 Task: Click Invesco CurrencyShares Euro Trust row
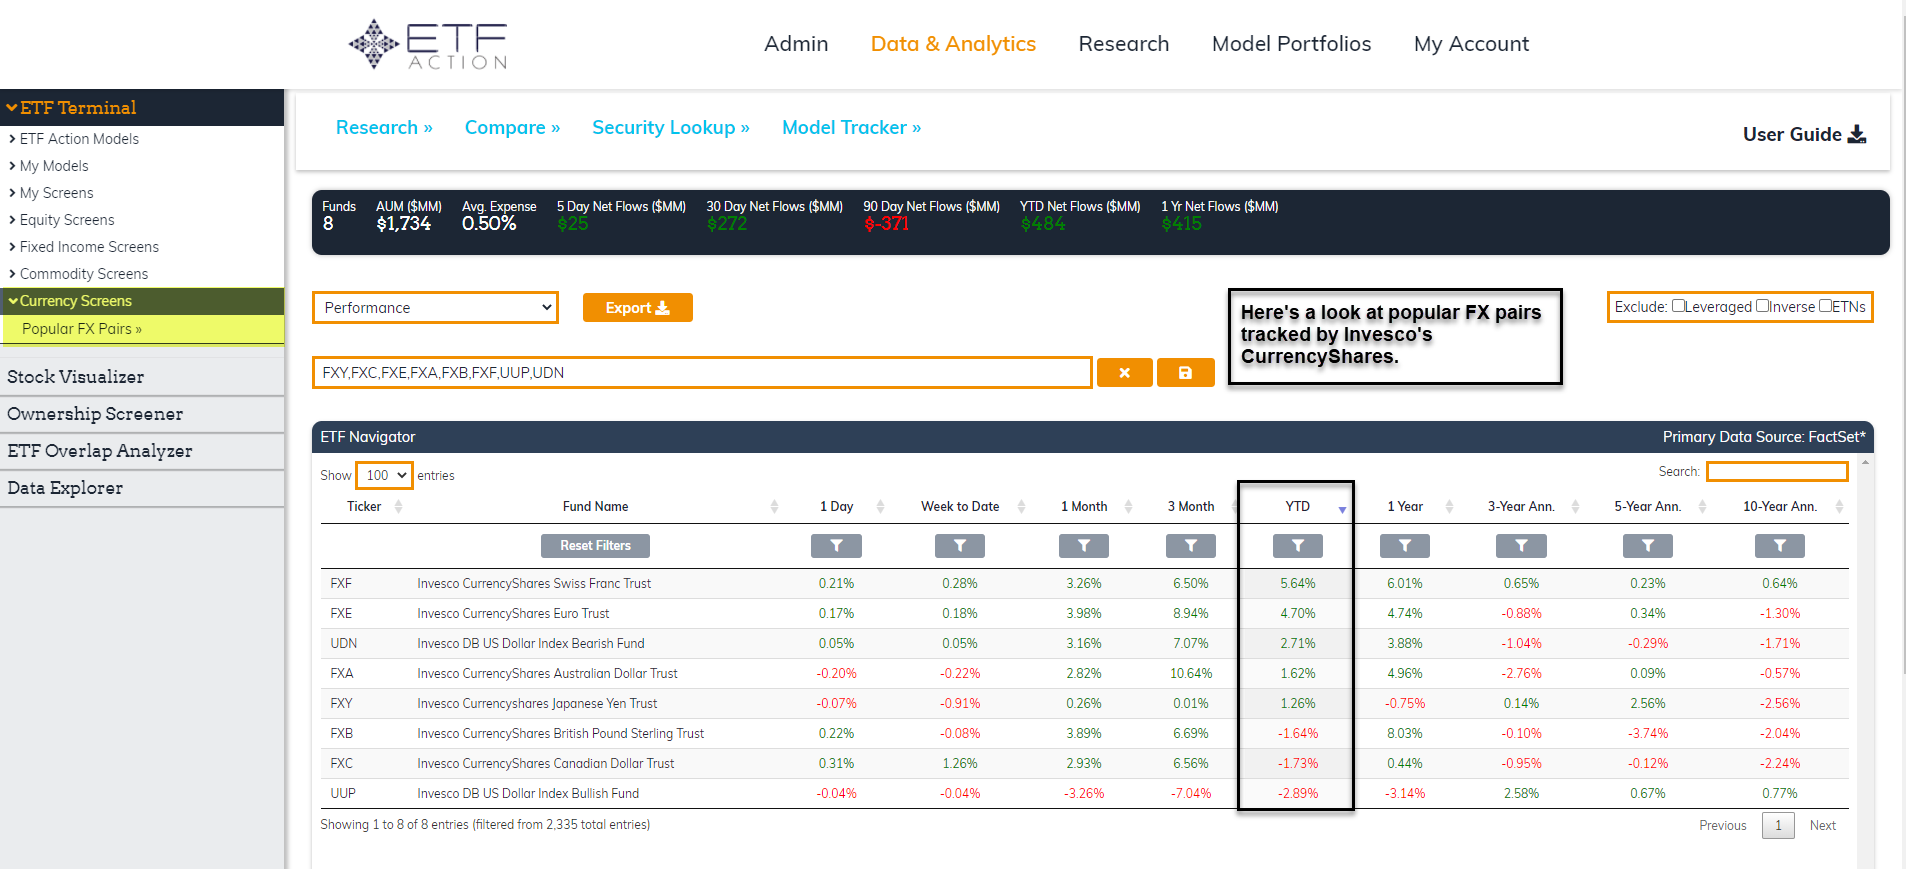[1084, 614]
